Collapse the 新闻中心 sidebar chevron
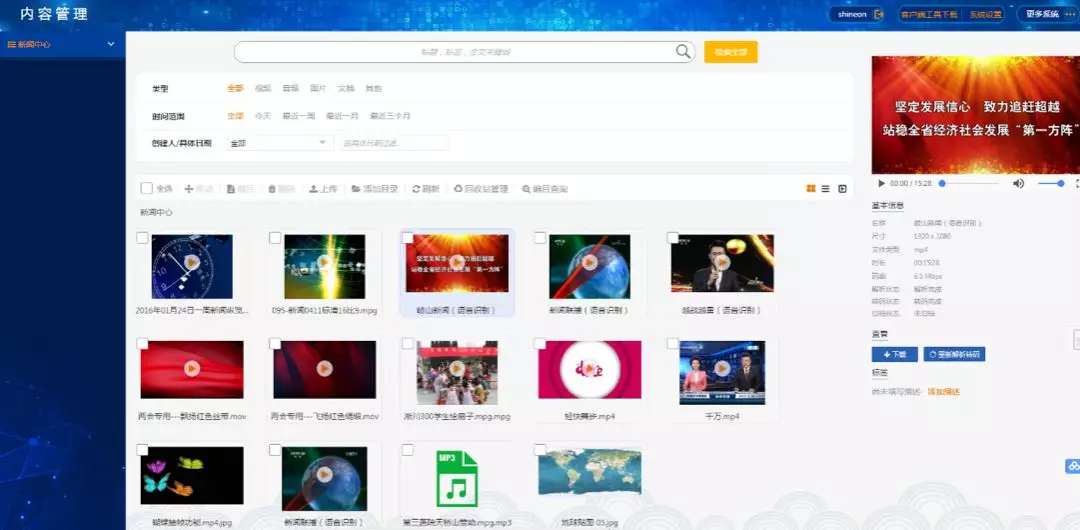Image resolution: width=1080 pixels, height=530 pixels. (111, 44)
